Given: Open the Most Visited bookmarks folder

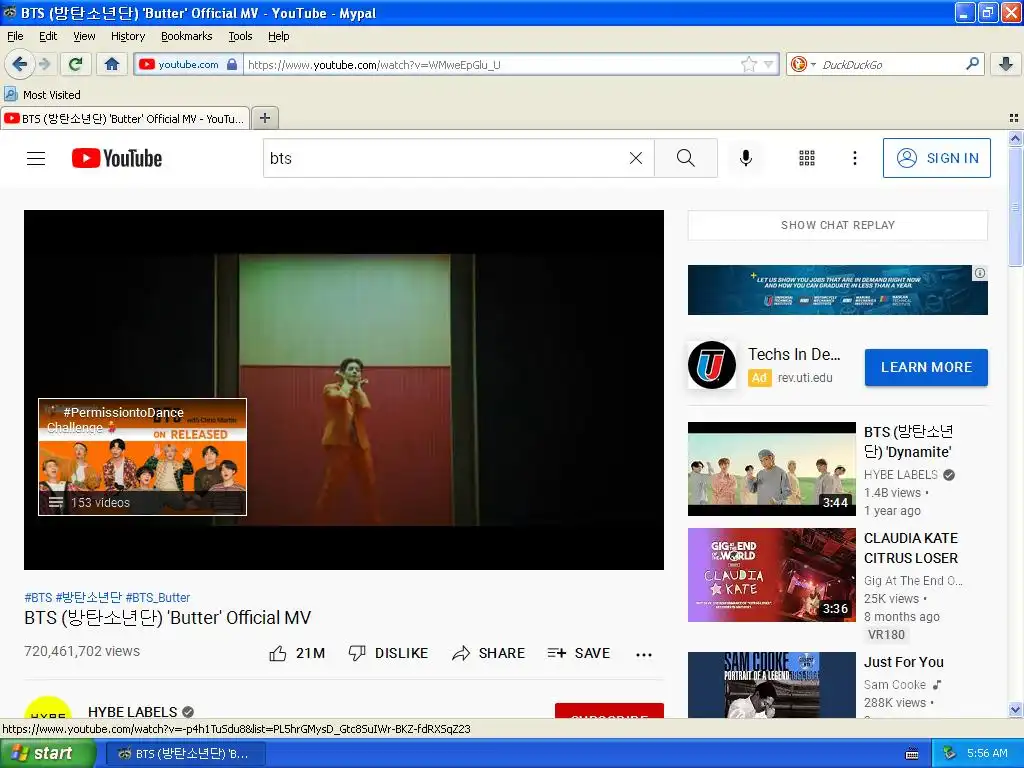Looking at the screenshot, I should pyautogui.click(x=43, y=95).
